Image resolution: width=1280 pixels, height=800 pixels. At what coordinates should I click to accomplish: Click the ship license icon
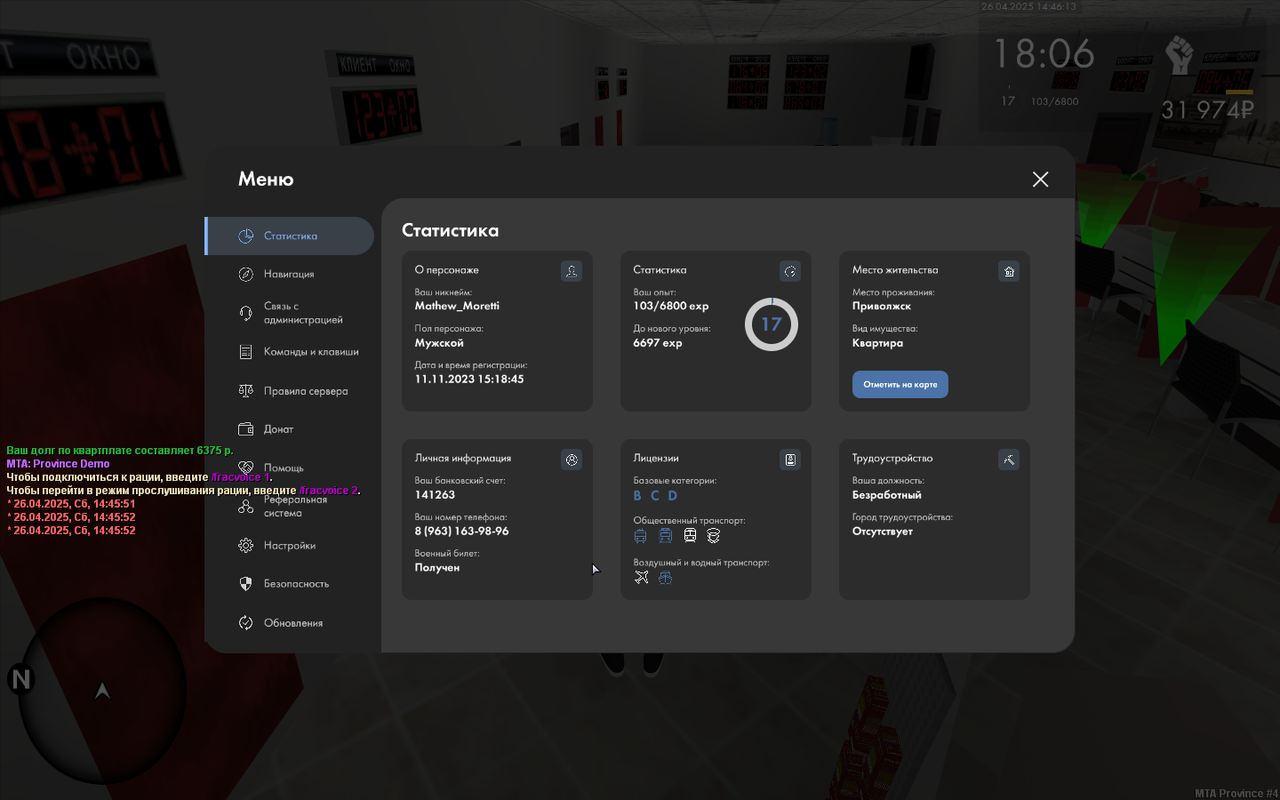(x=666, y=577)
